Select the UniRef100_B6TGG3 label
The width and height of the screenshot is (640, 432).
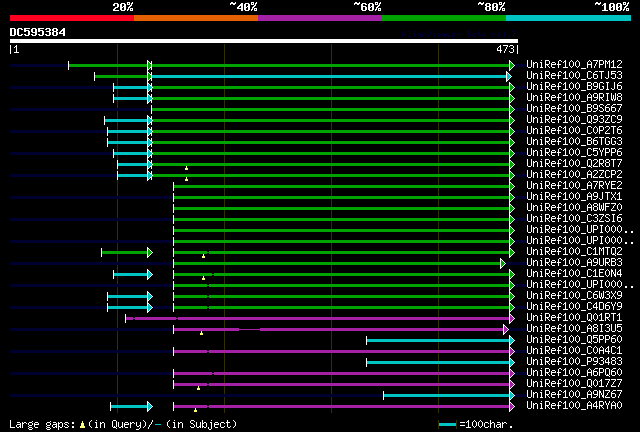click(574, 142)
